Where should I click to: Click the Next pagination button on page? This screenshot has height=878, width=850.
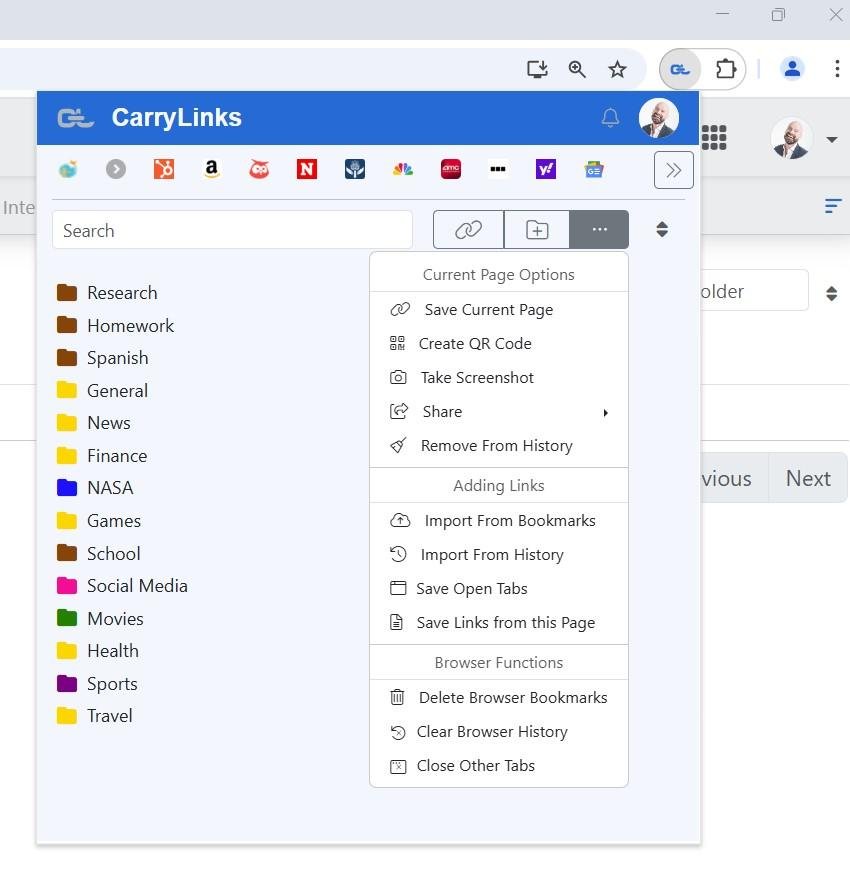pos(808,478)
